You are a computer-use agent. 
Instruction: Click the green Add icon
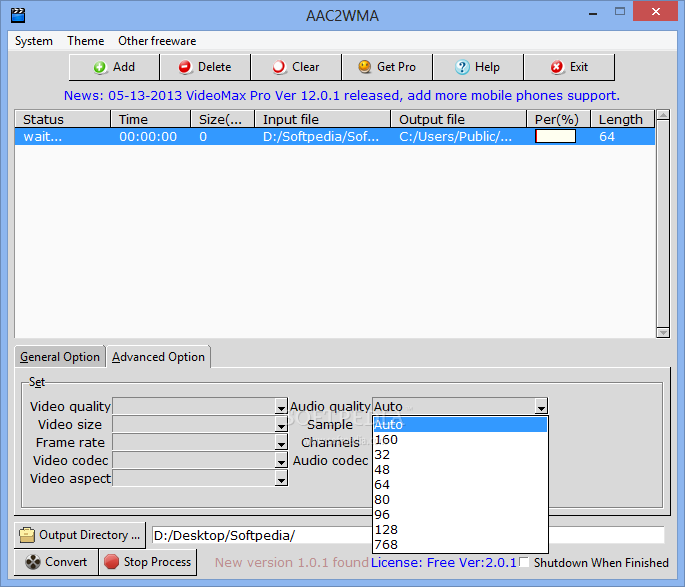click(x=100, y=67)
